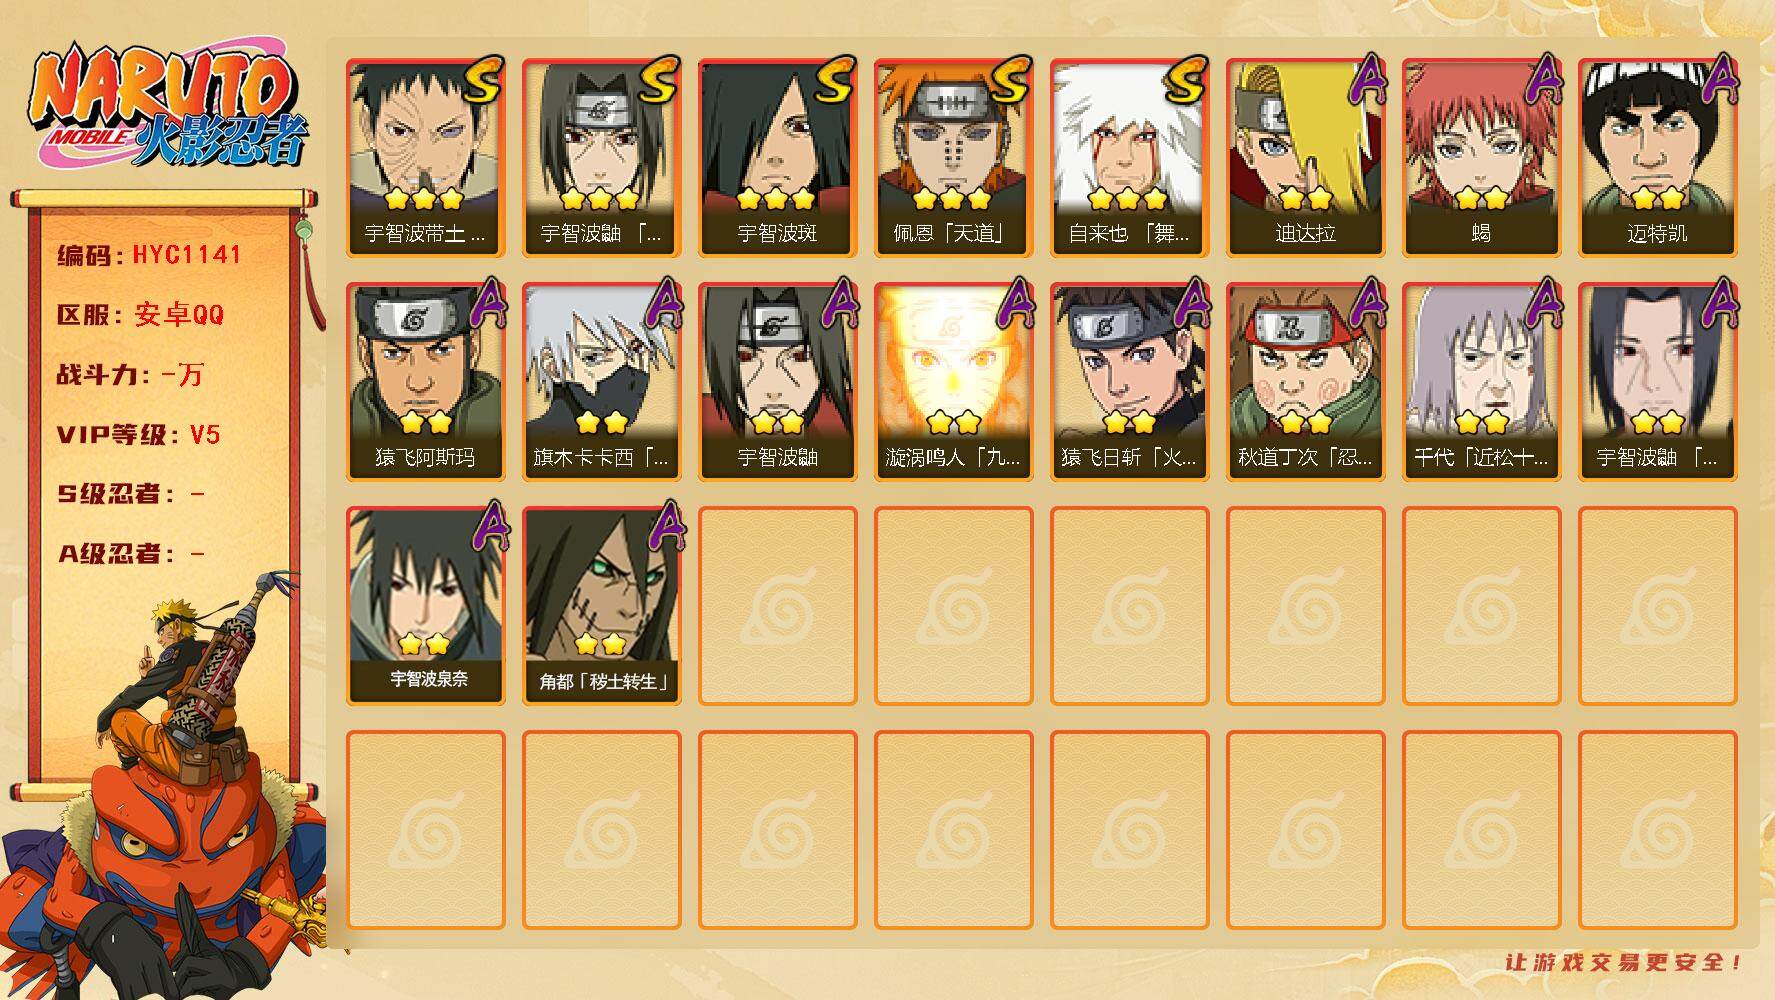Select the 蝎 character card
Viewport: 1775px width, 1000px height.
click(x=1481, y=158)
